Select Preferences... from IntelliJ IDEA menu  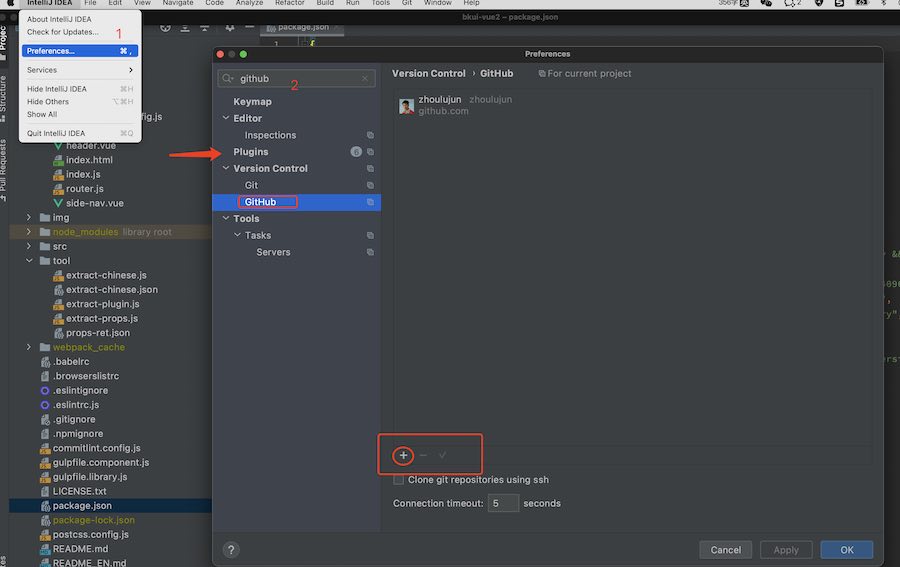80,51
